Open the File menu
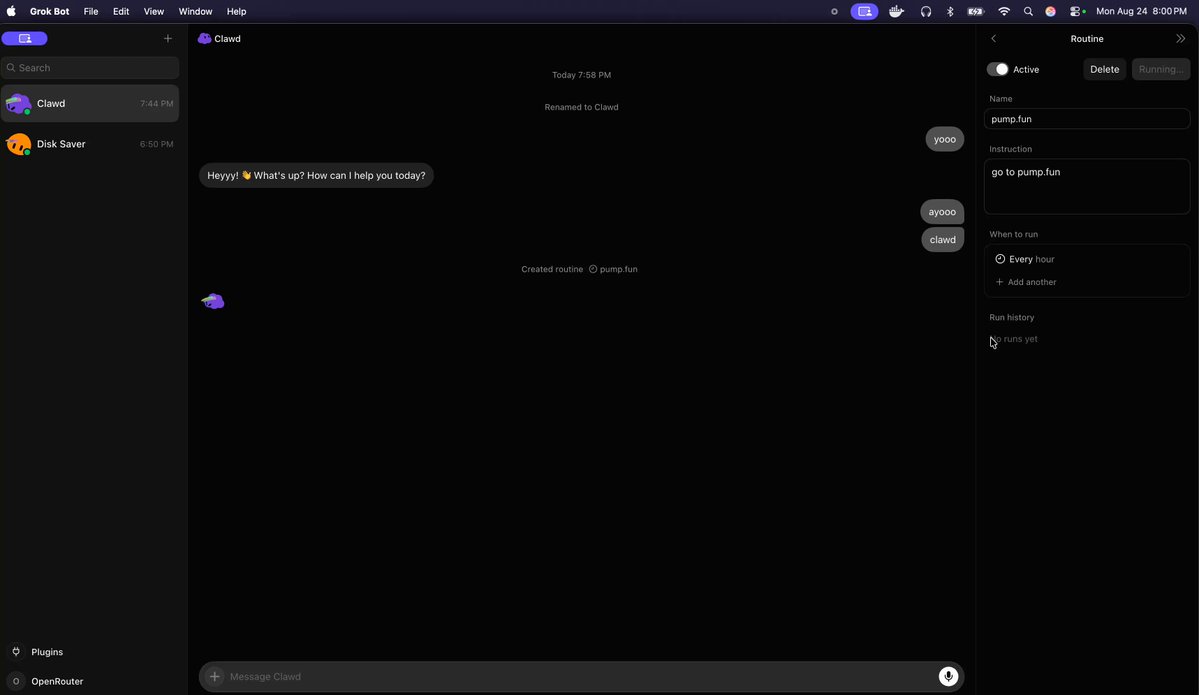Screen dimensions: 1199x695 (x=91, y=11)
